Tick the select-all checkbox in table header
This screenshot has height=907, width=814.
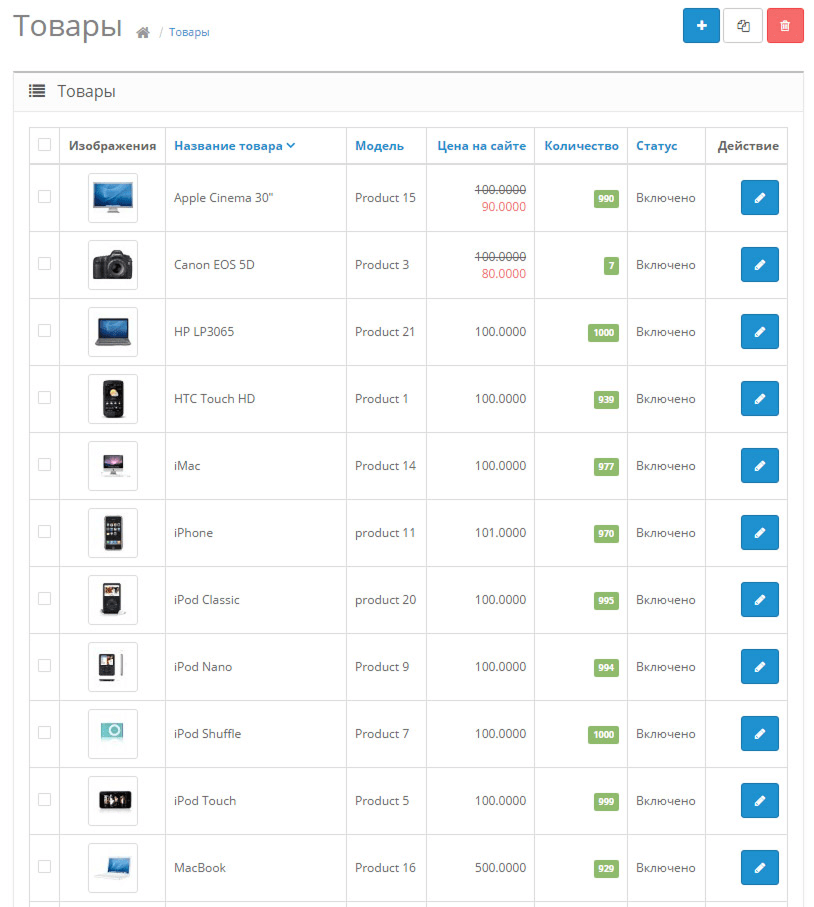point(45,145)
